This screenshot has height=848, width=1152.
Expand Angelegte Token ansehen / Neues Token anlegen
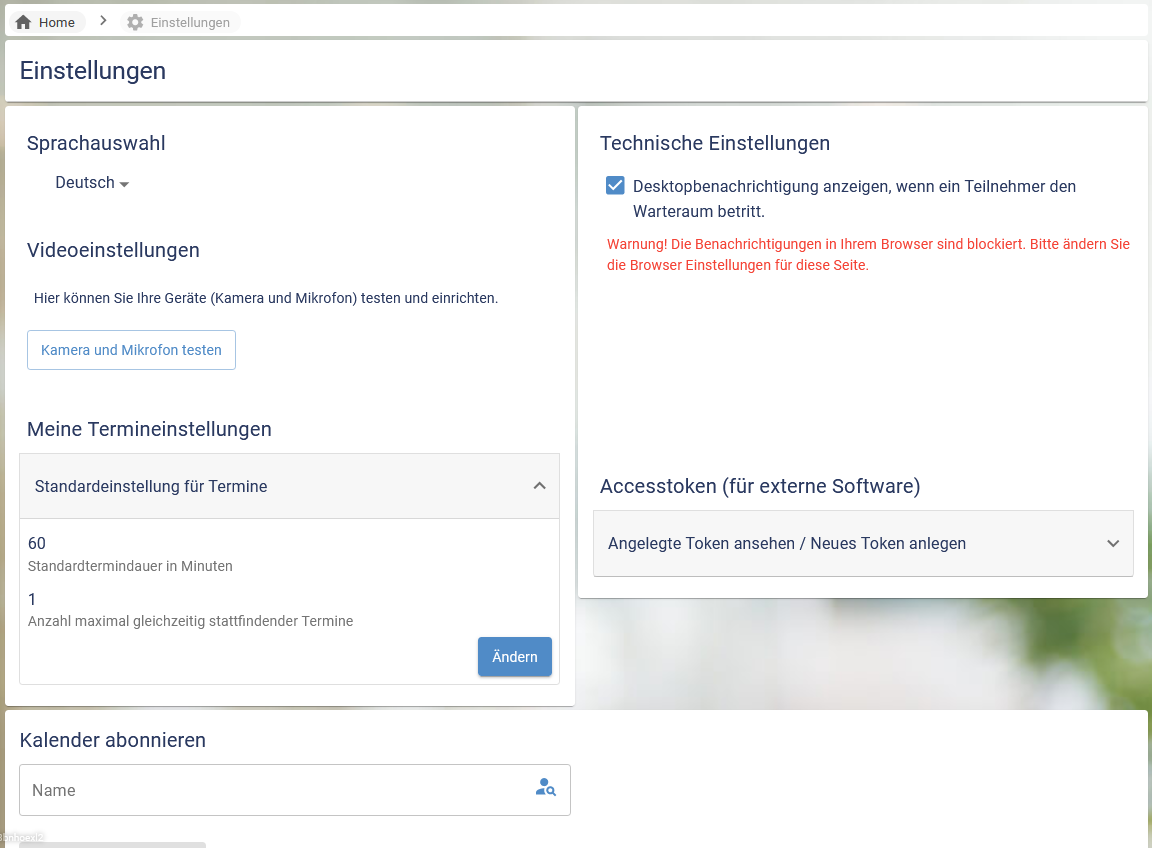coord(786,543)
